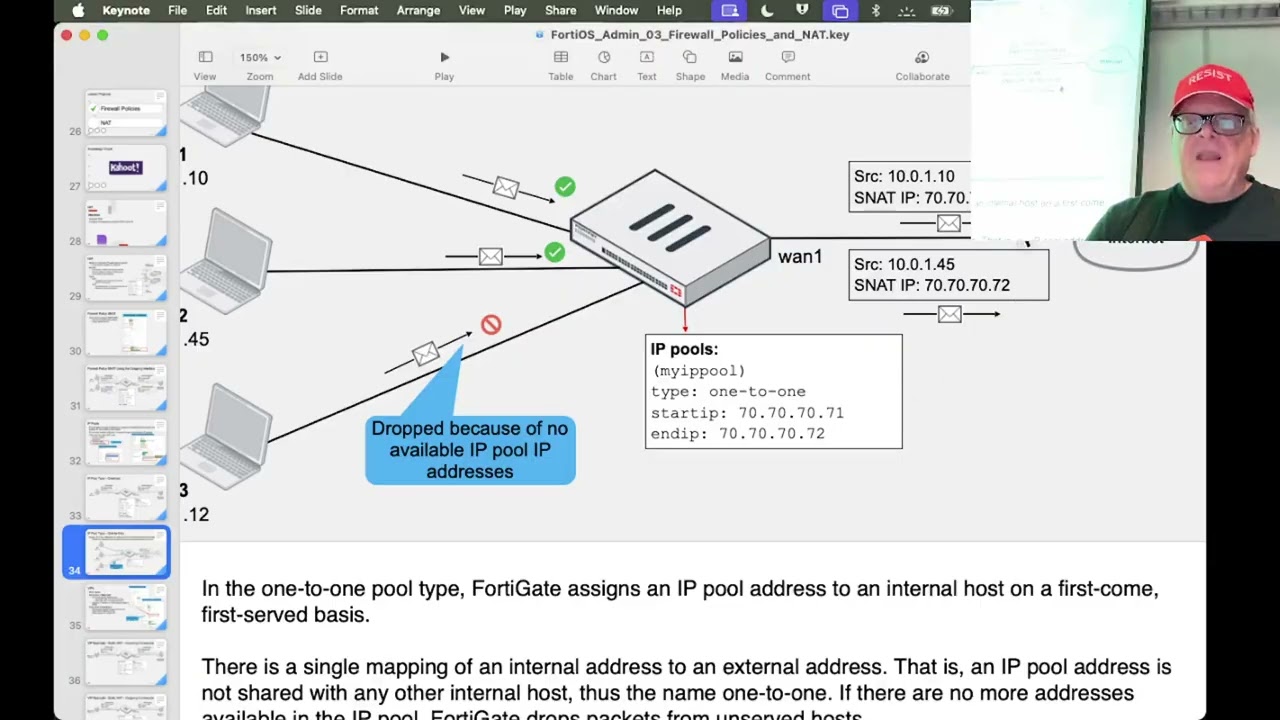The height and width of the screenshot is (720, 1280).
Task: Select slide 34 thumbnail
Action: [126, 553]
